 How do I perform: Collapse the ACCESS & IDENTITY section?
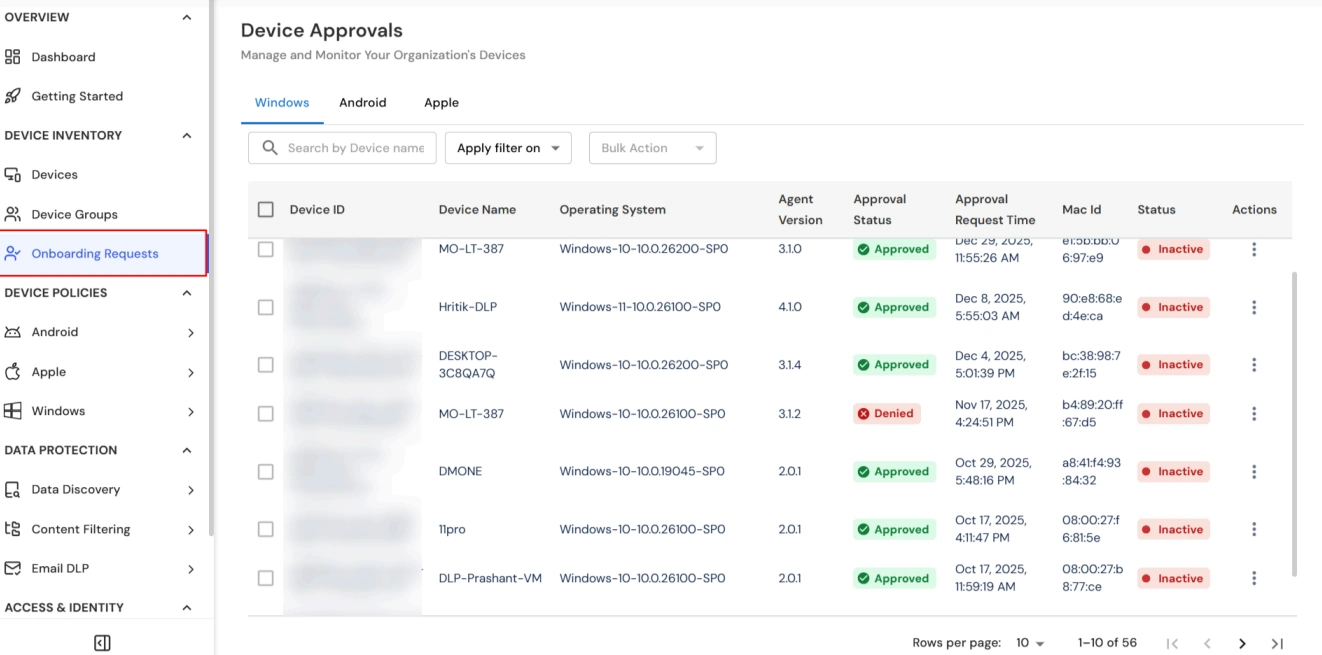(187, 608)
